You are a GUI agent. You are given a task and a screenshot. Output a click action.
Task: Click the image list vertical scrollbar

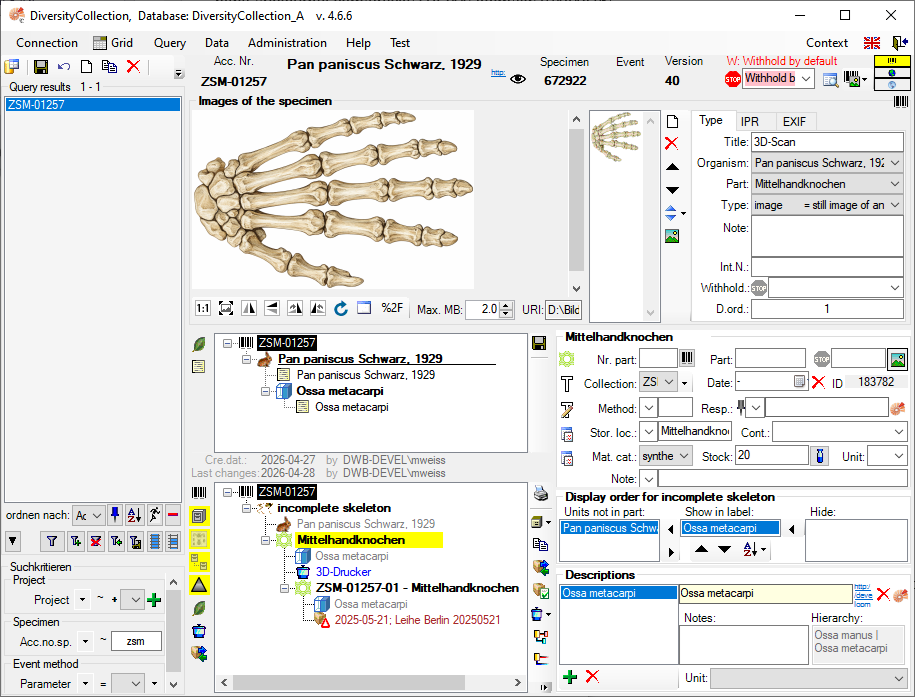(652, 215)
